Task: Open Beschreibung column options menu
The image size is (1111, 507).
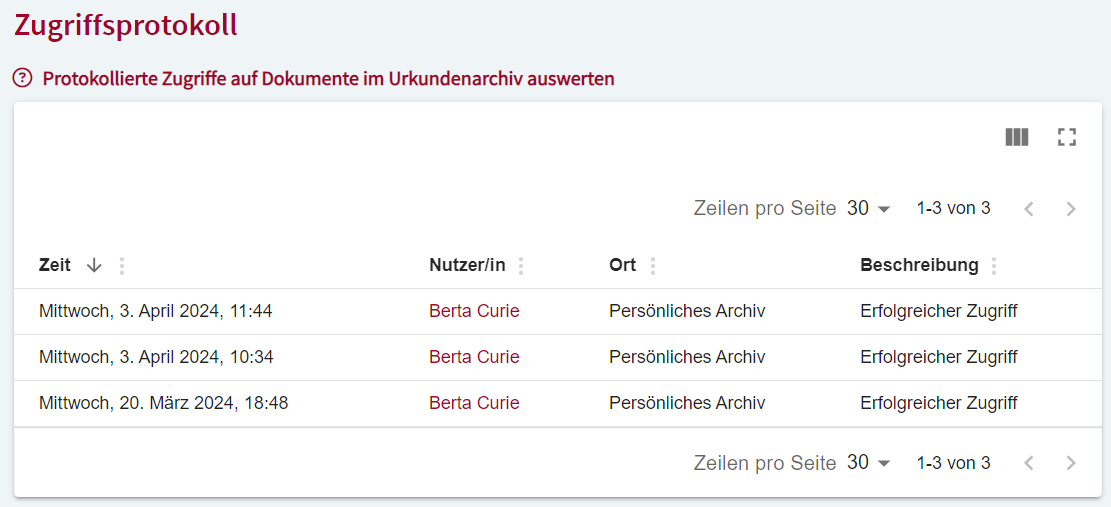Action: 994,266
